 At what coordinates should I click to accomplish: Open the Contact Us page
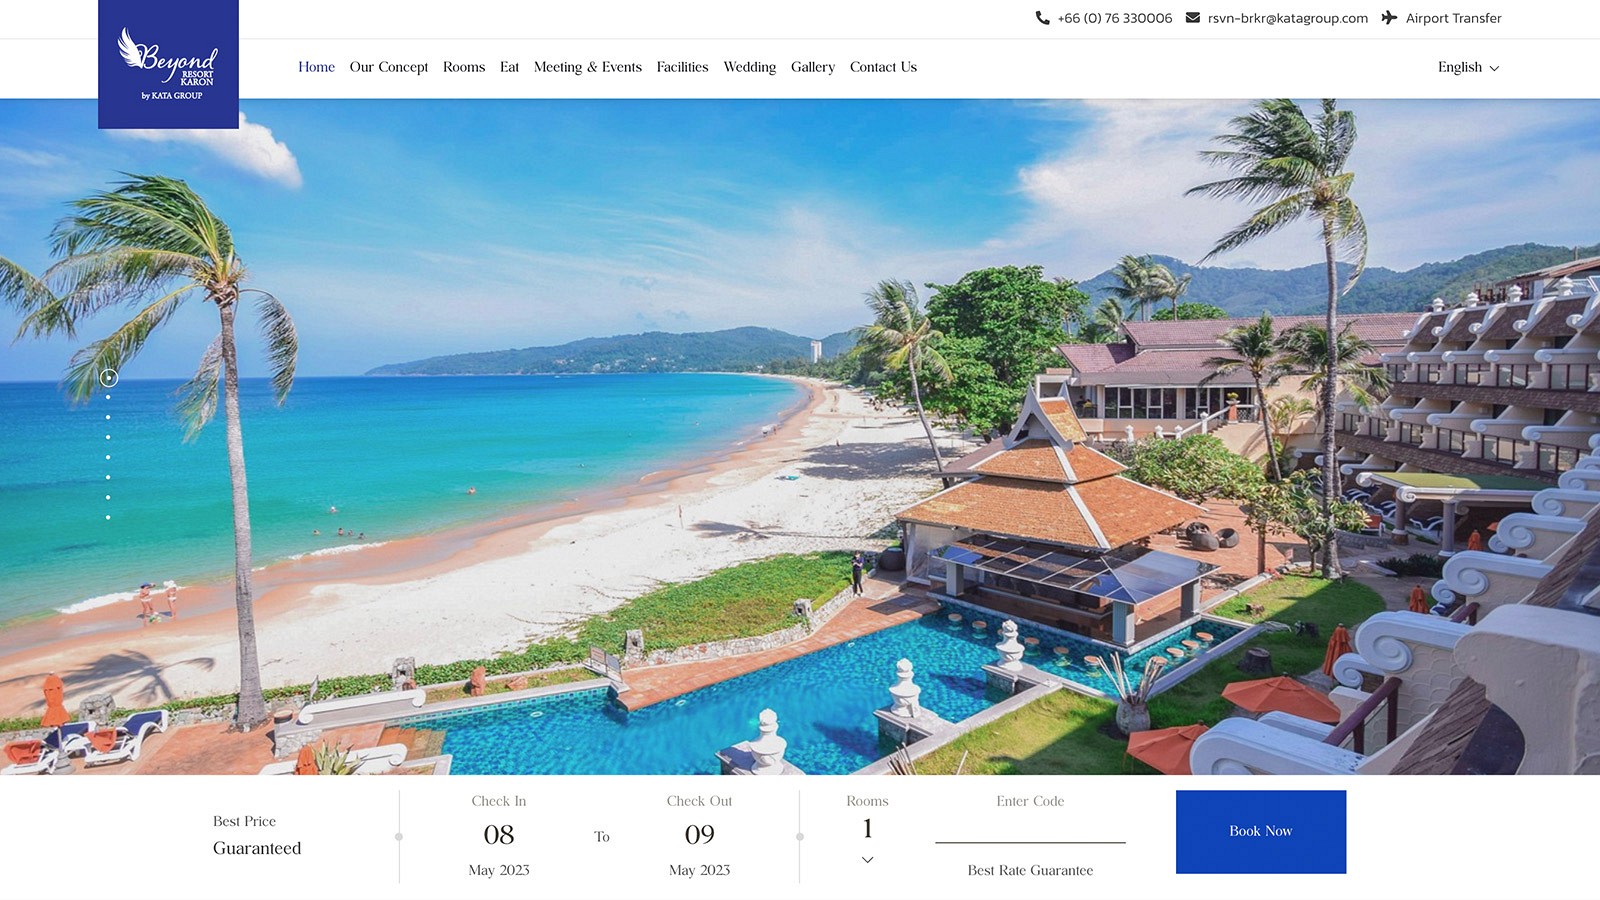click(883, 67)
